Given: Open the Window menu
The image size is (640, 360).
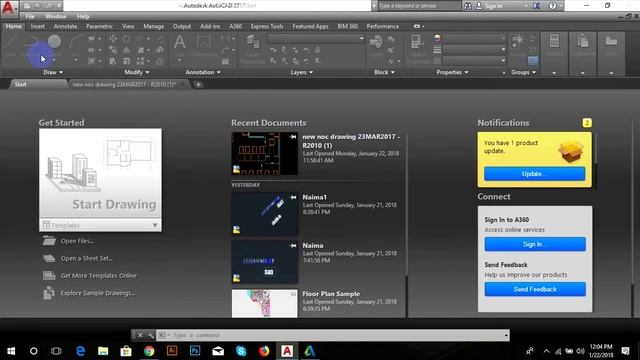Looking at the screenshot, I should 56,16.
